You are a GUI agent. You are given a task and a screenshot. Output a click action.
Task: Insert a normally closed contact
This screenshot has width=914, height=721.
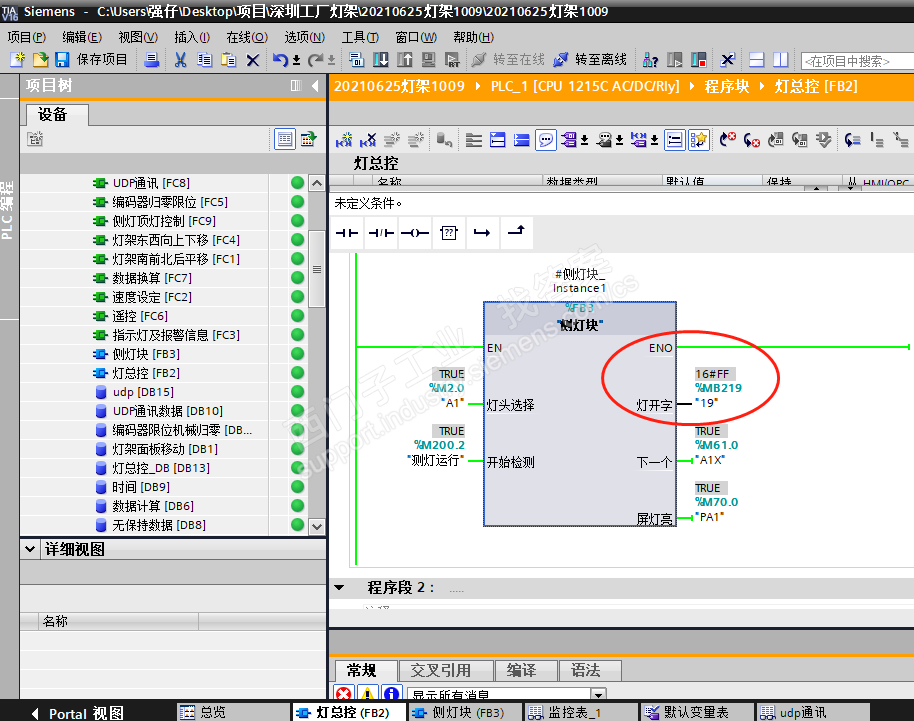point(381,233)
